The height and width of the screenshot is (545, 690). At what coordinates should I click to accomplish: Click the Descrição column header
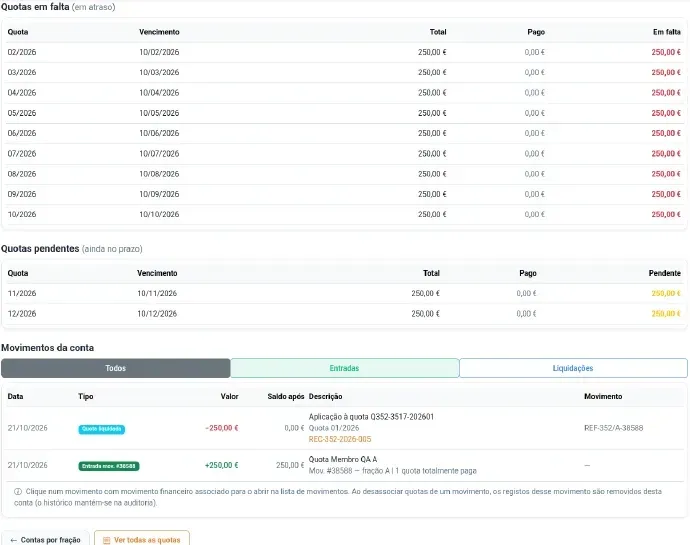pos(326,397)
